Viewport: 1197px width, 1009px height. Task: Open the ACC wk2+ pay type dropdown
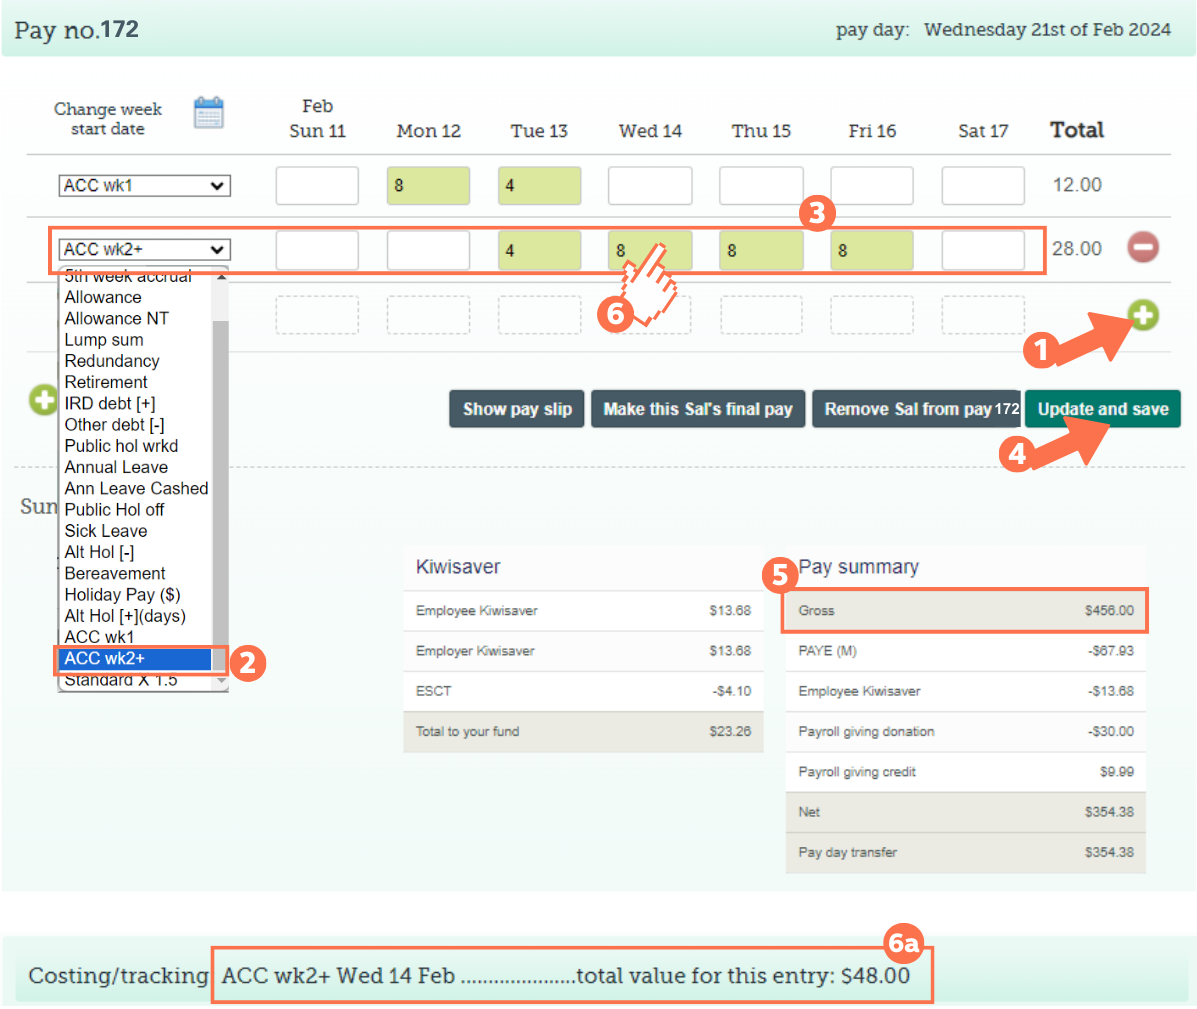(144, 250)
